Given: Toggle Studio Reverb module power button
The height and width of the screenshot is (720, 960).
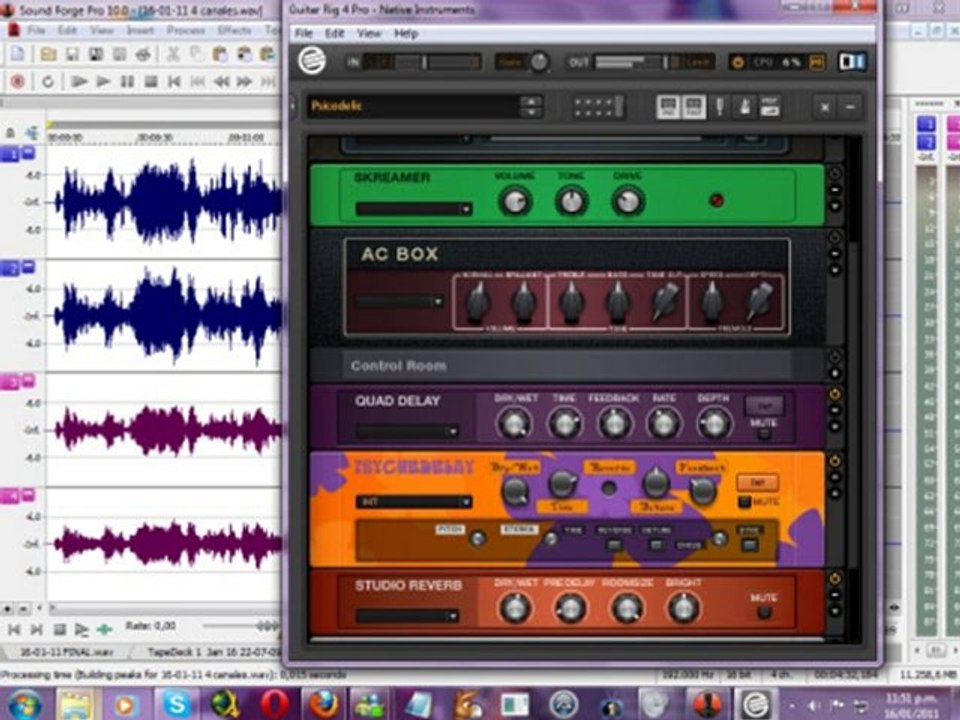Looking at the screenshot, I should [x=834, y=579].
